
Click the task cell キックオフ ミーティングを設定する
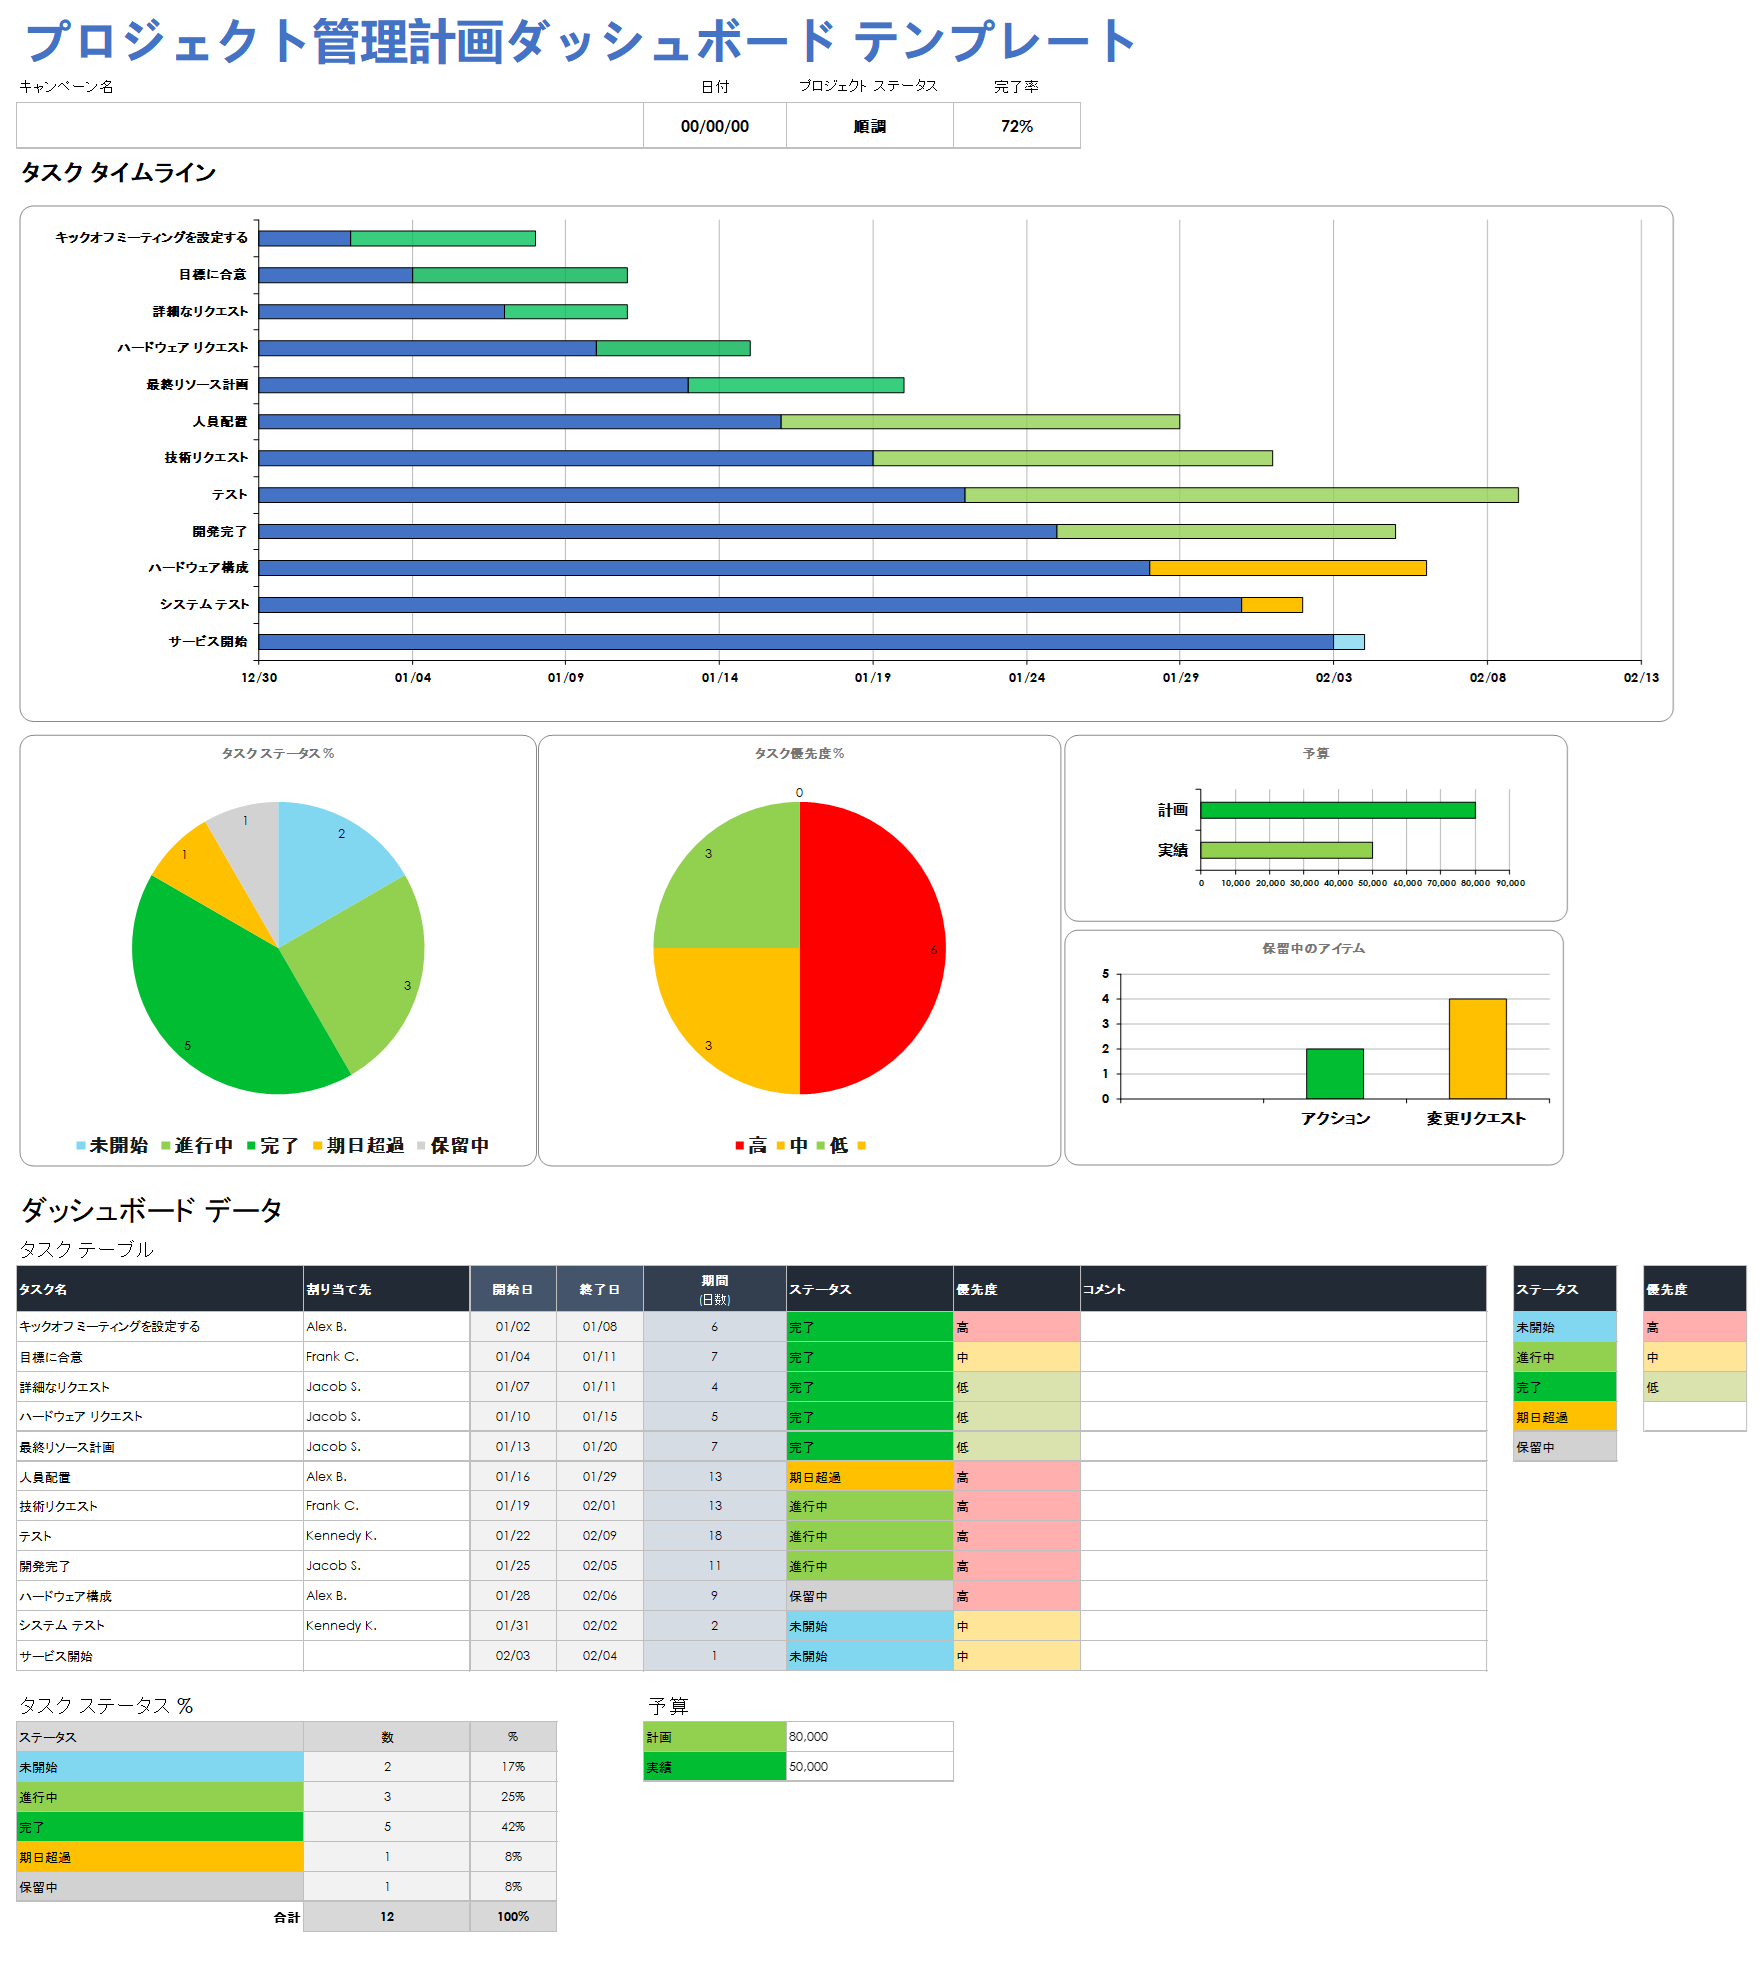point(160,1327)
